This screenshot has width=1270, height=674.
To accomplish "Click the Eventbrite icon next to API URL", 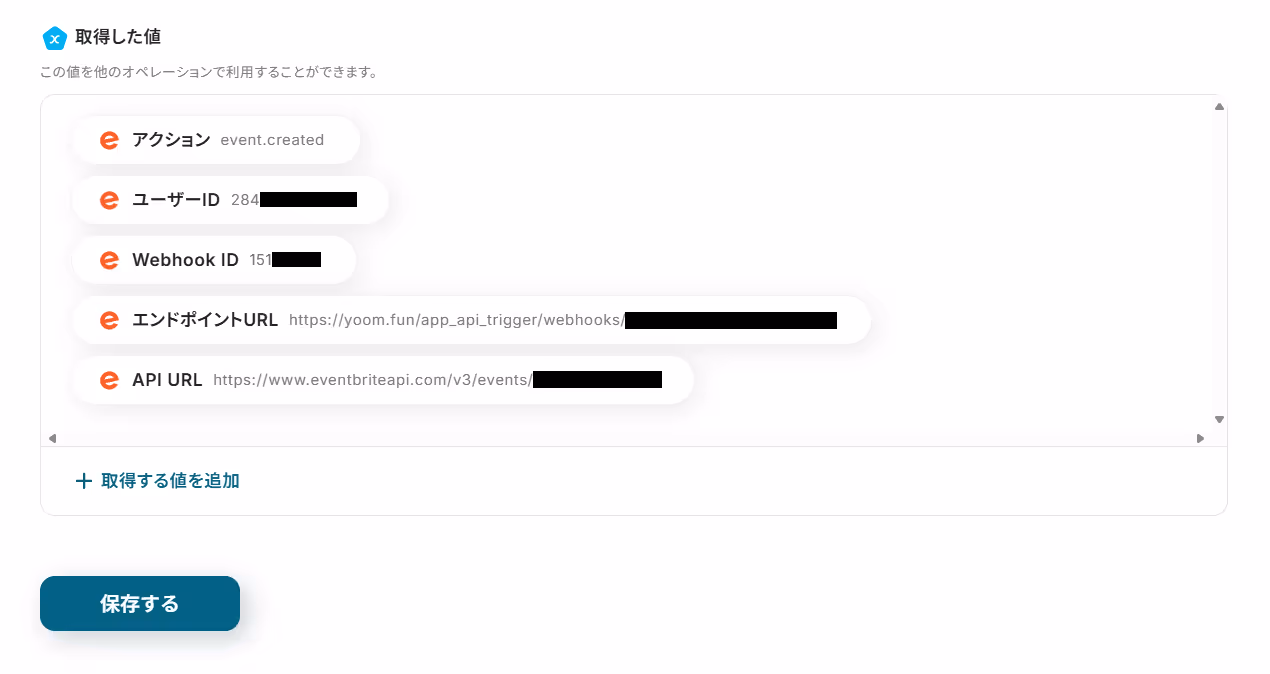I will pos(109,380).
